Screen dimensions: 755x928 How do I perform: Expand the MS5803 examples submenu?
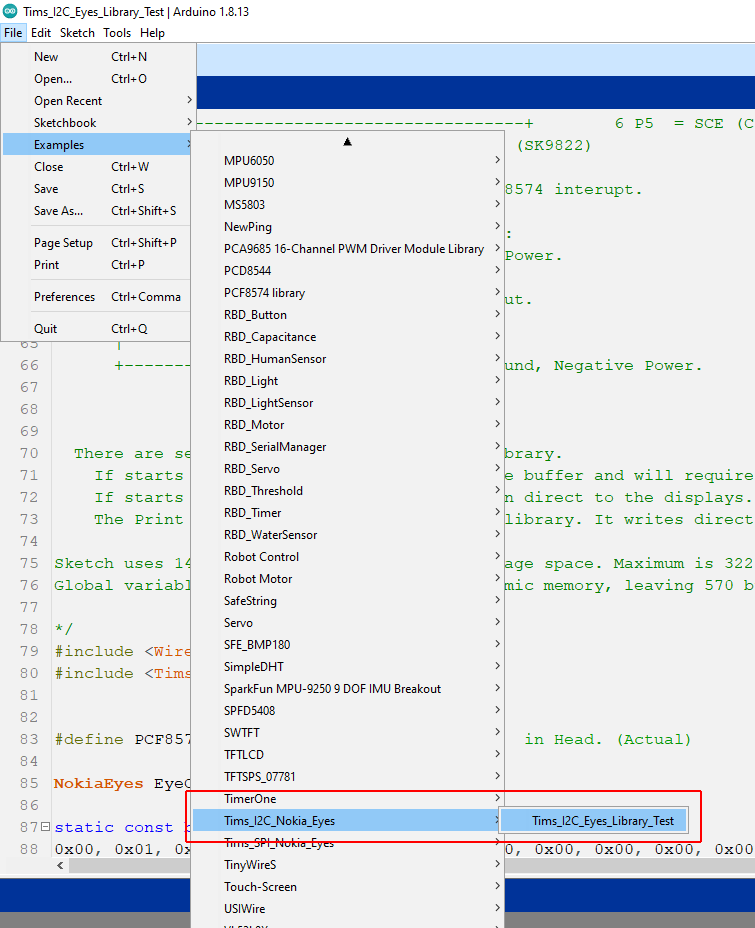coord(347,205)
